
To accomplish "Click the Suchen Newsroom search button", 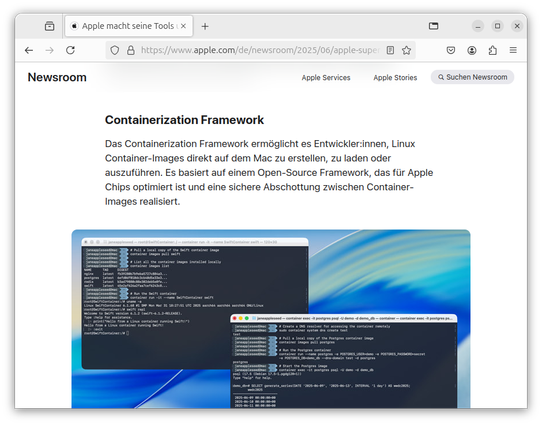I will [472, 77].
